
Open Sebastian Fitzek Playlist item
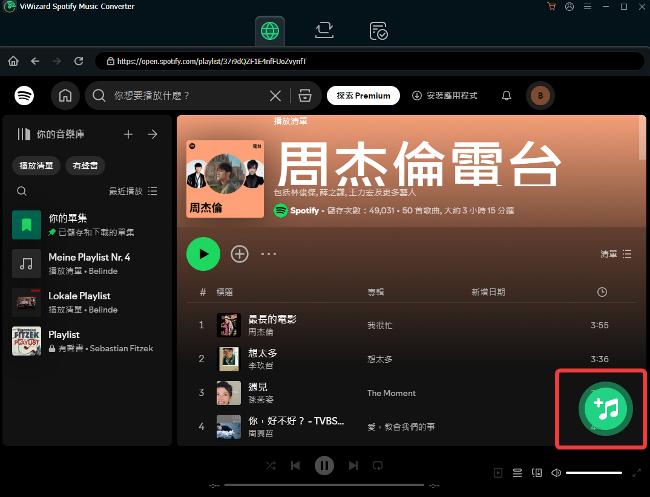pyautogui.click(x=86, y=341)
